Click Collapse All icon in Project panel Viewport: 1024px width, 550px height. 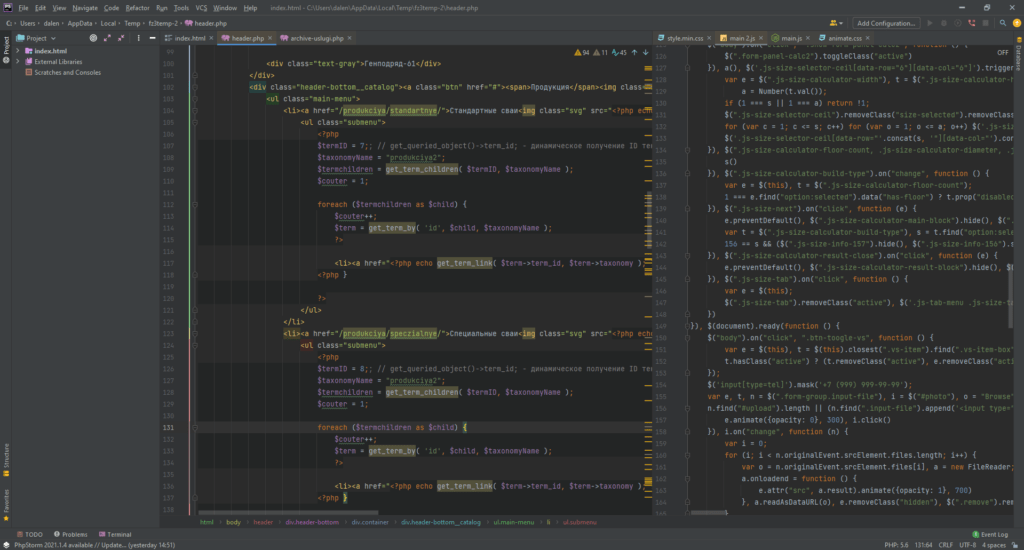tap(121, 38)
